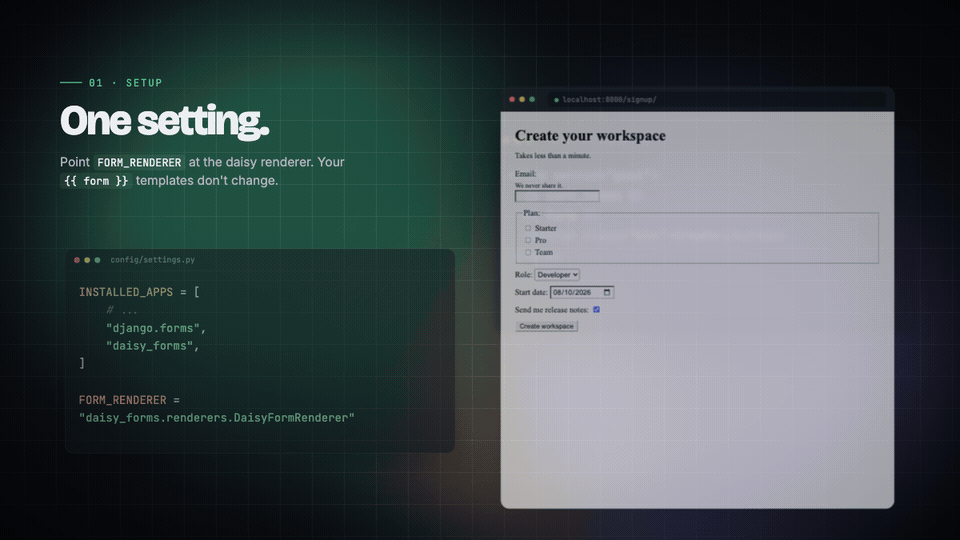Image resolution: width=960 pixels, height=540 pixels.
Task: Close the browser window with red dot
Action: pos(512,99)
